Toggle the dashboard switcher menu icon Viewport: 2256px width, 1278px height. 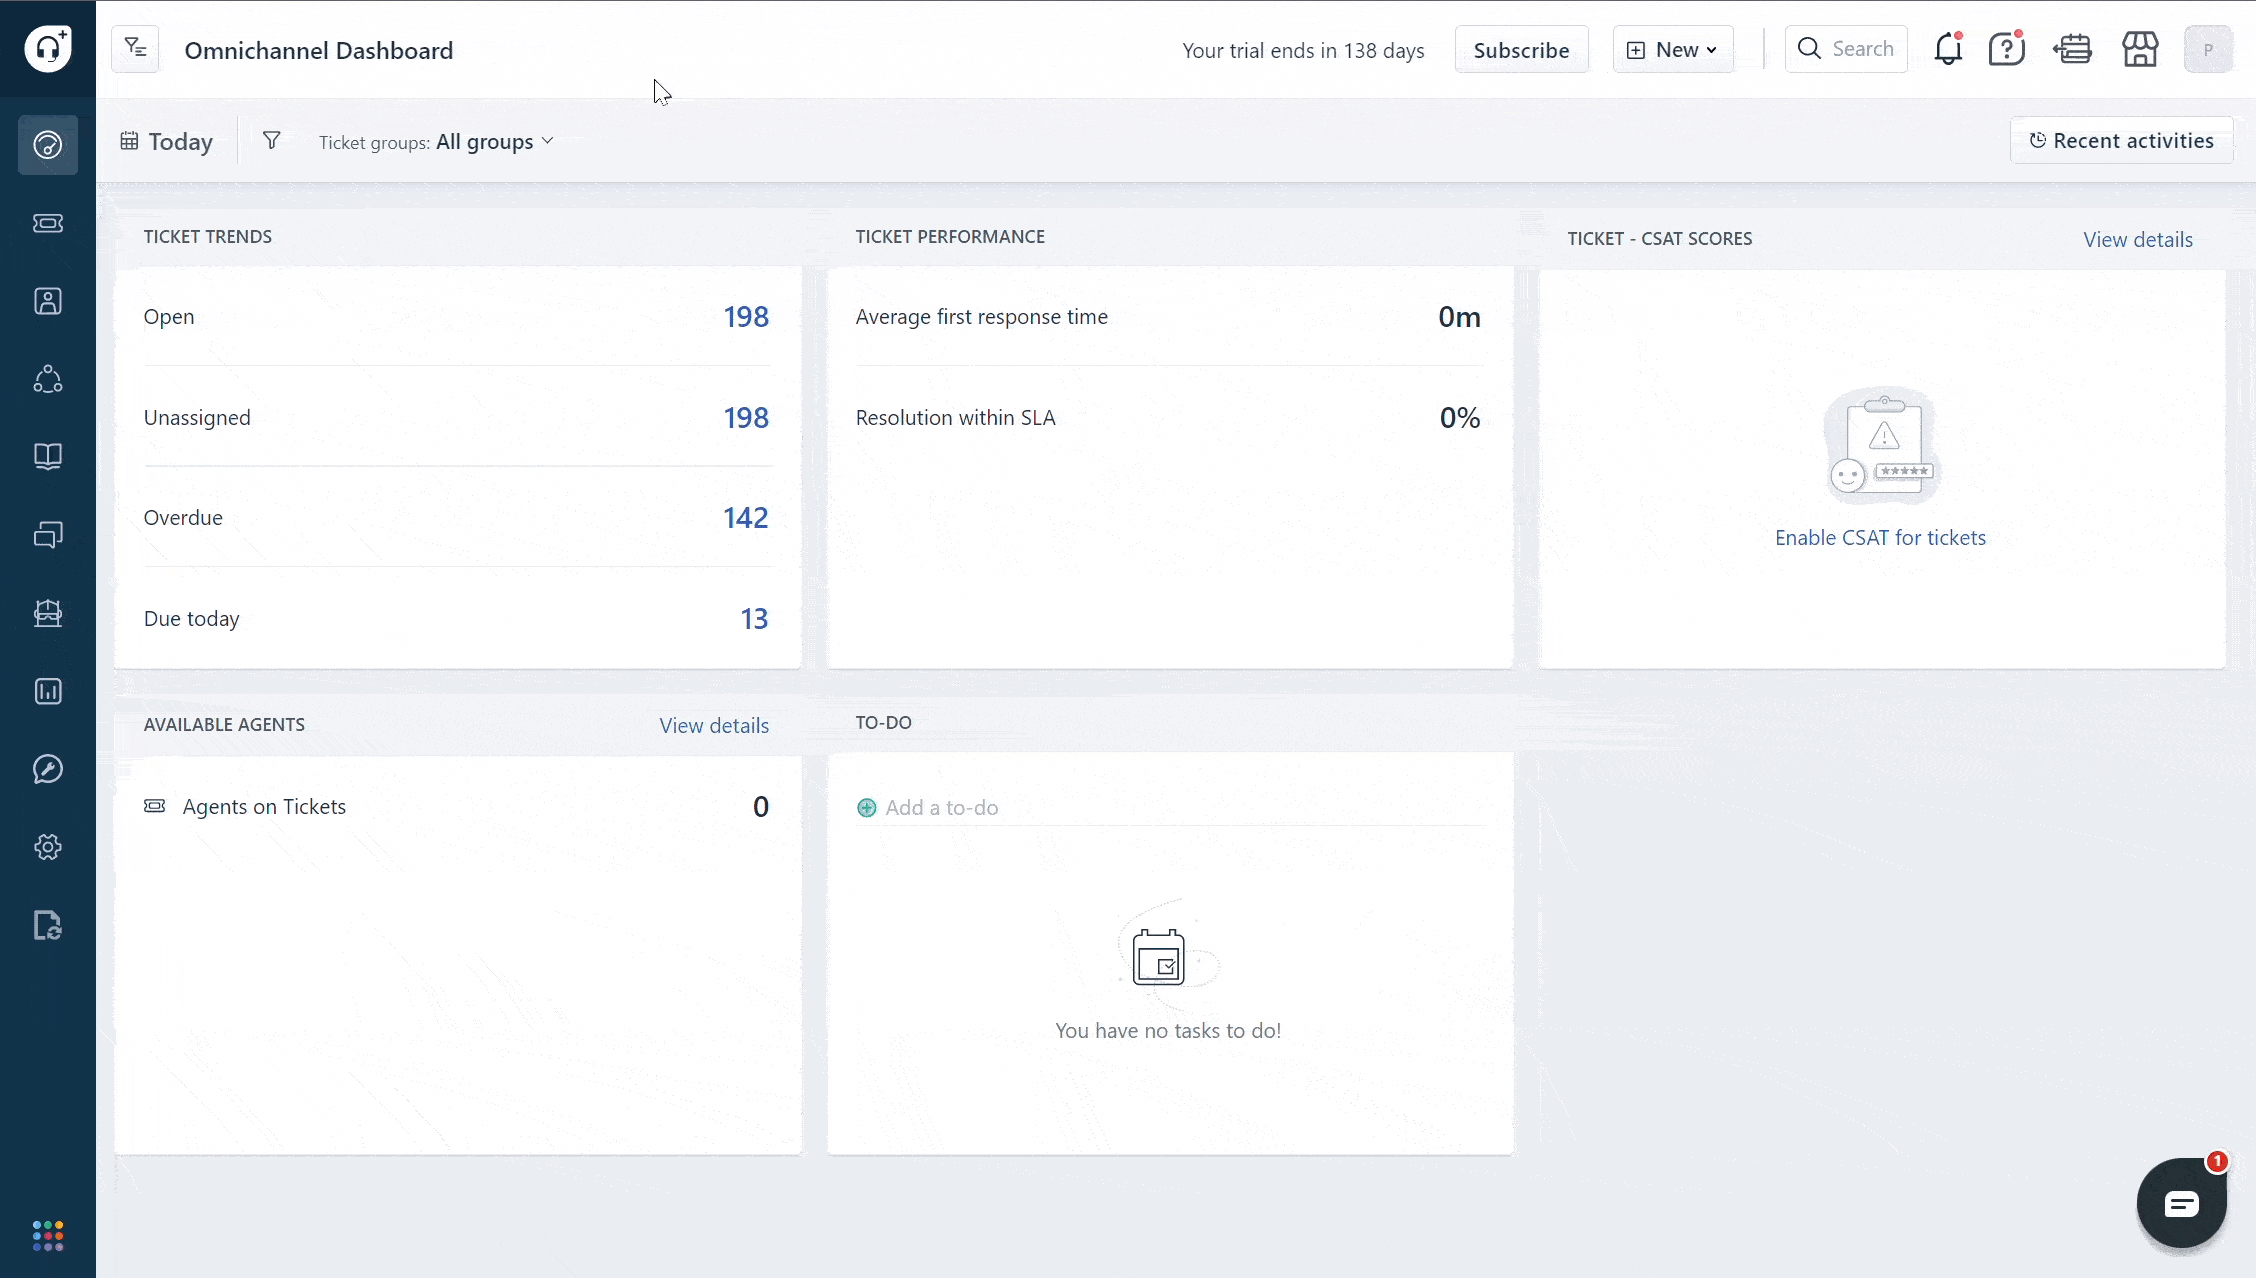point(135,49)
